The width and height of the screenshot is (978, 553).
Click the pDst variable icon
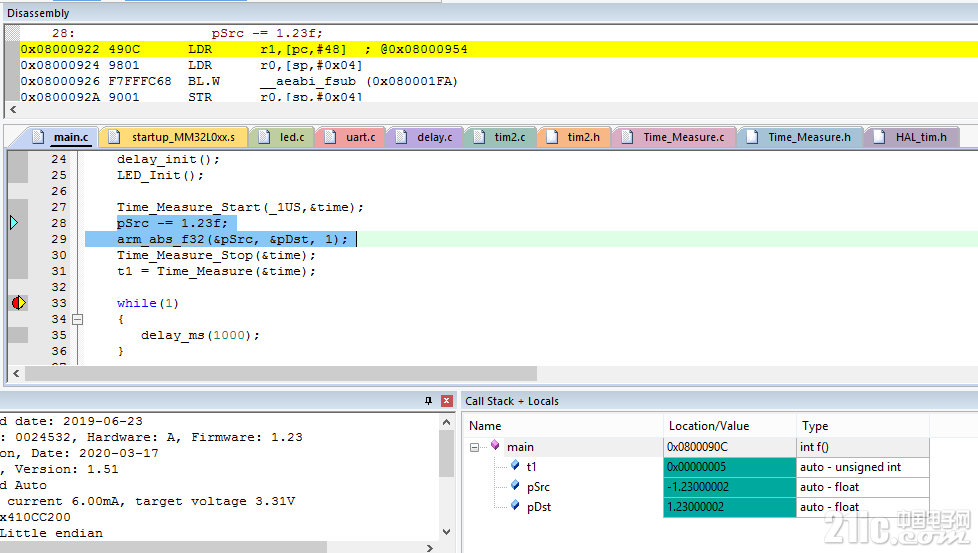tap(515, 506)
